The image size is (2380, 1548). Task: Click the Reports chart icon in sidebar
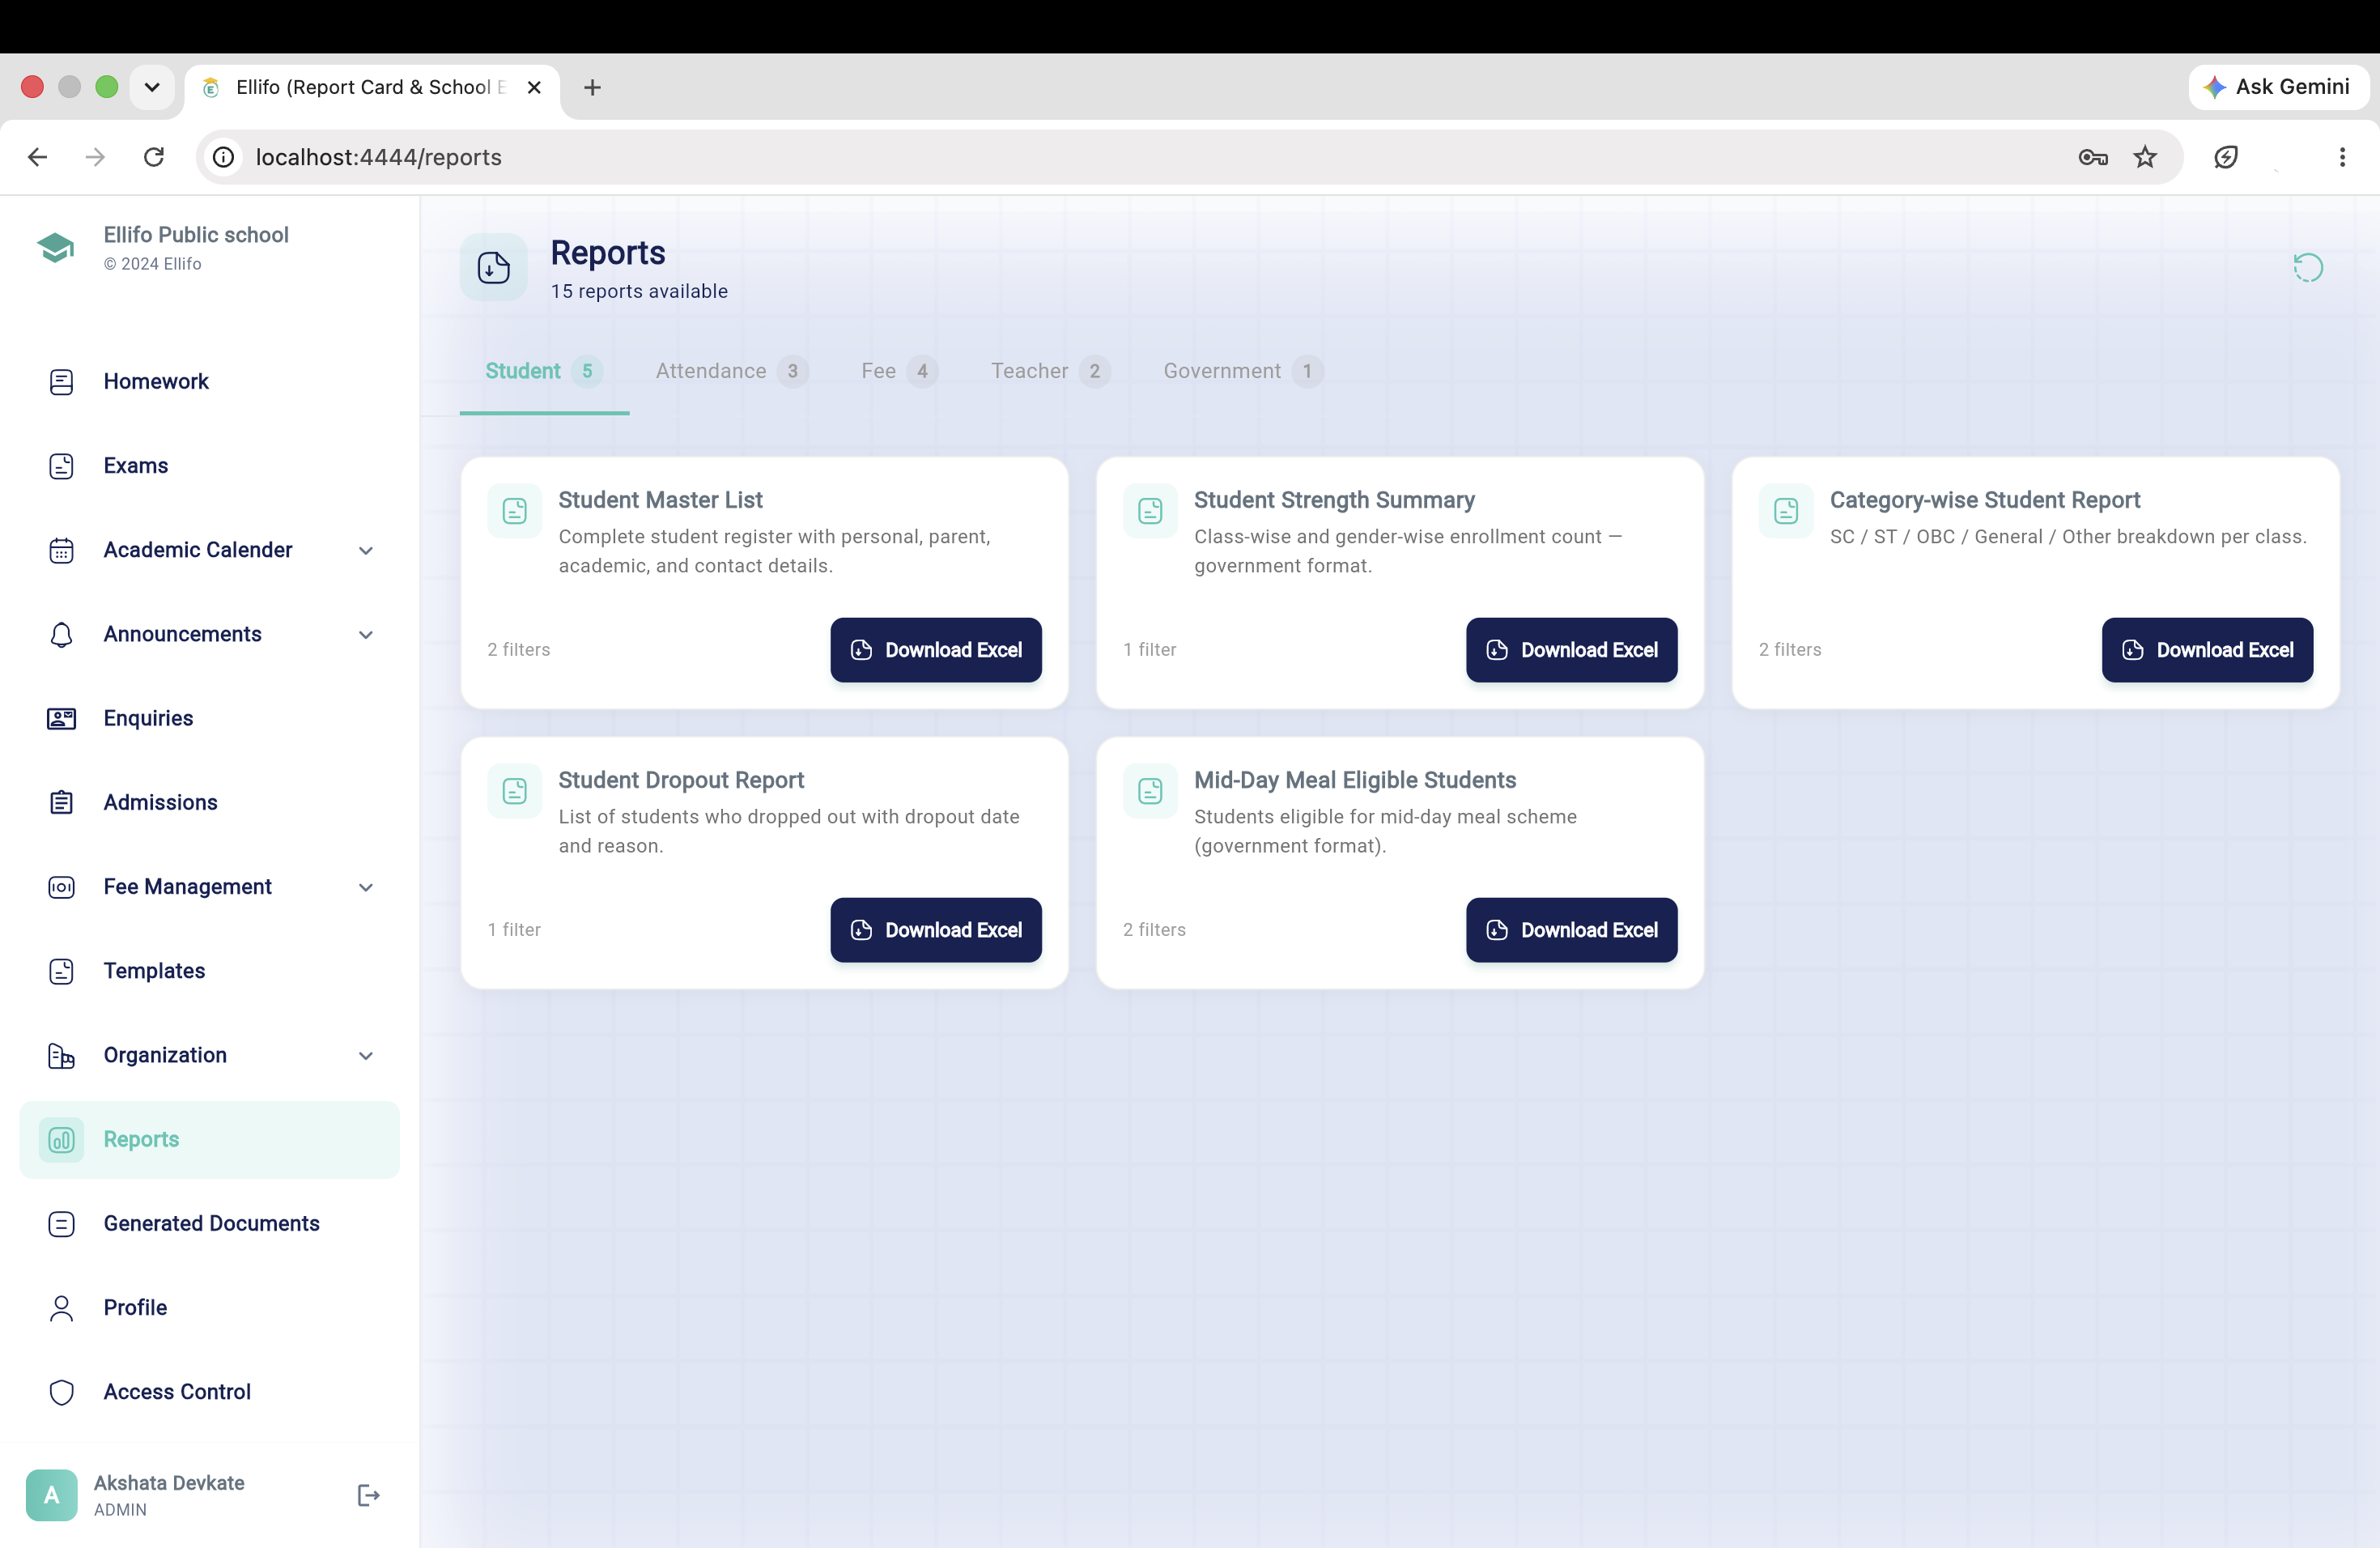tap(61, 1139)
